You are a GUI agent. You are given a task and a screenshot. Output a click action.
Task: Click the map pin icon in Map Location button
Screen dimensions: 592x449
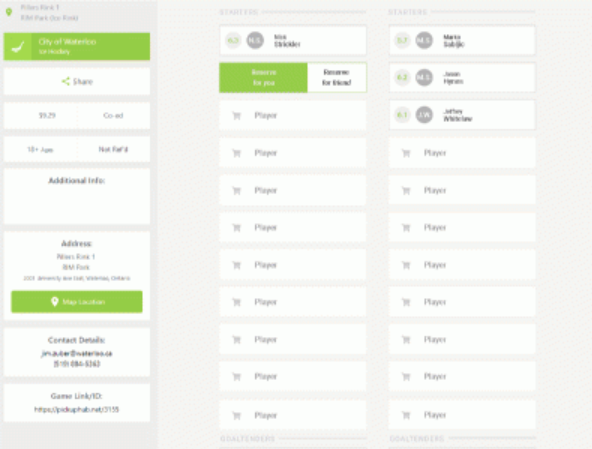tap(55, 301)
